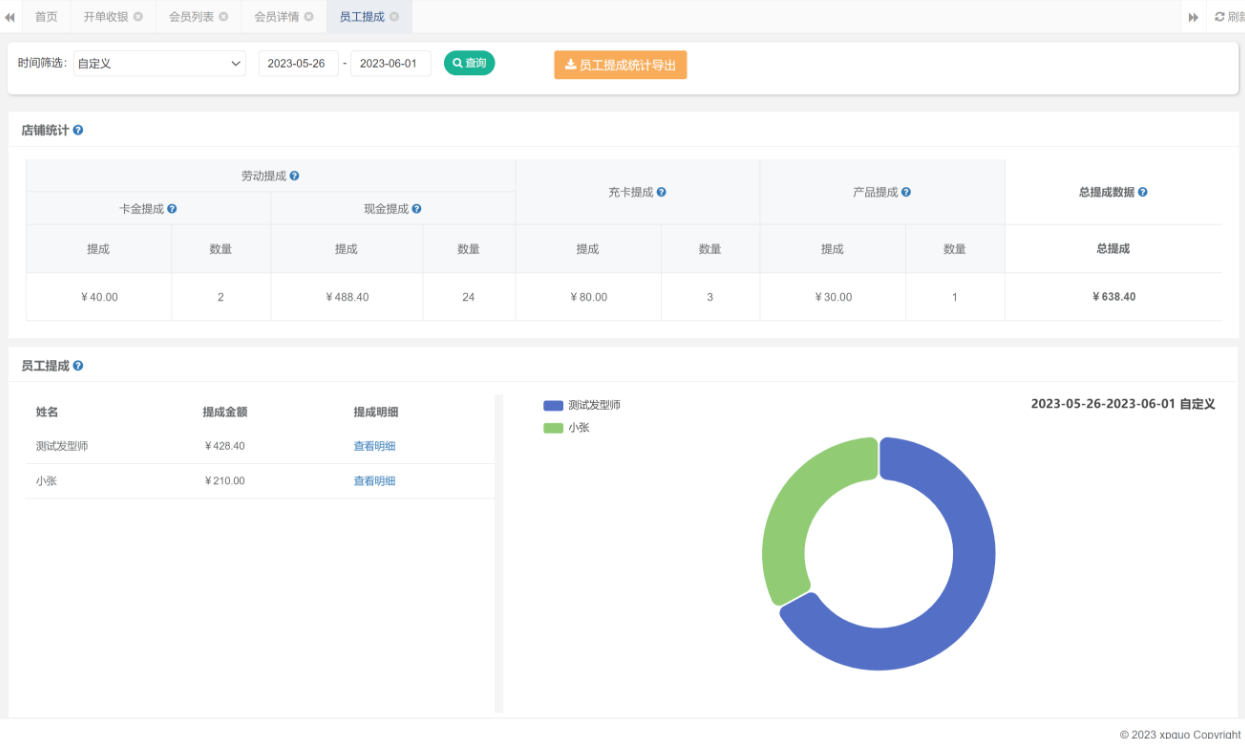Click 卡金提成 amount ¥40.00

99,297
